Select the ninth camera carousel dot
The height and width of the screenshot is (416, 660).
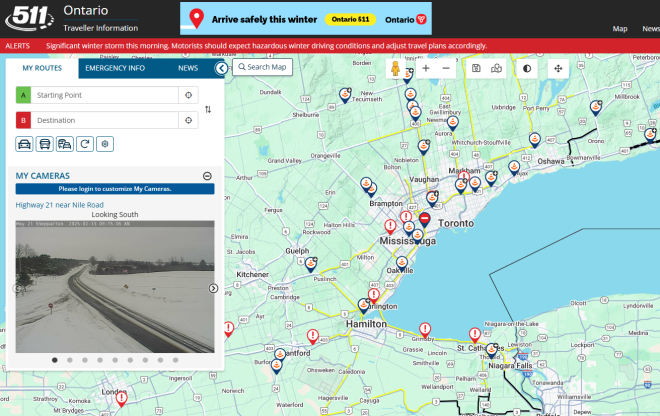point(176,360)
